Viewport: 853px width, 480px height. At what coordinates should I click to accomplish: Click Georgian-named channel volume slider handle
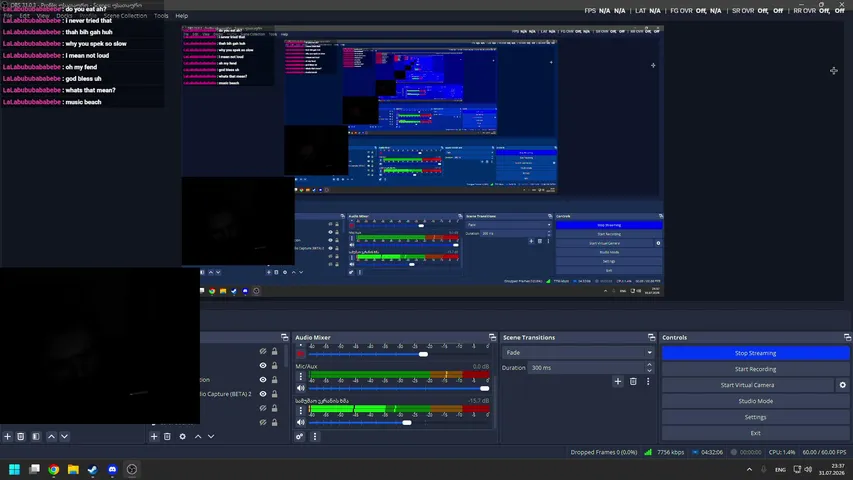point(406,422)
